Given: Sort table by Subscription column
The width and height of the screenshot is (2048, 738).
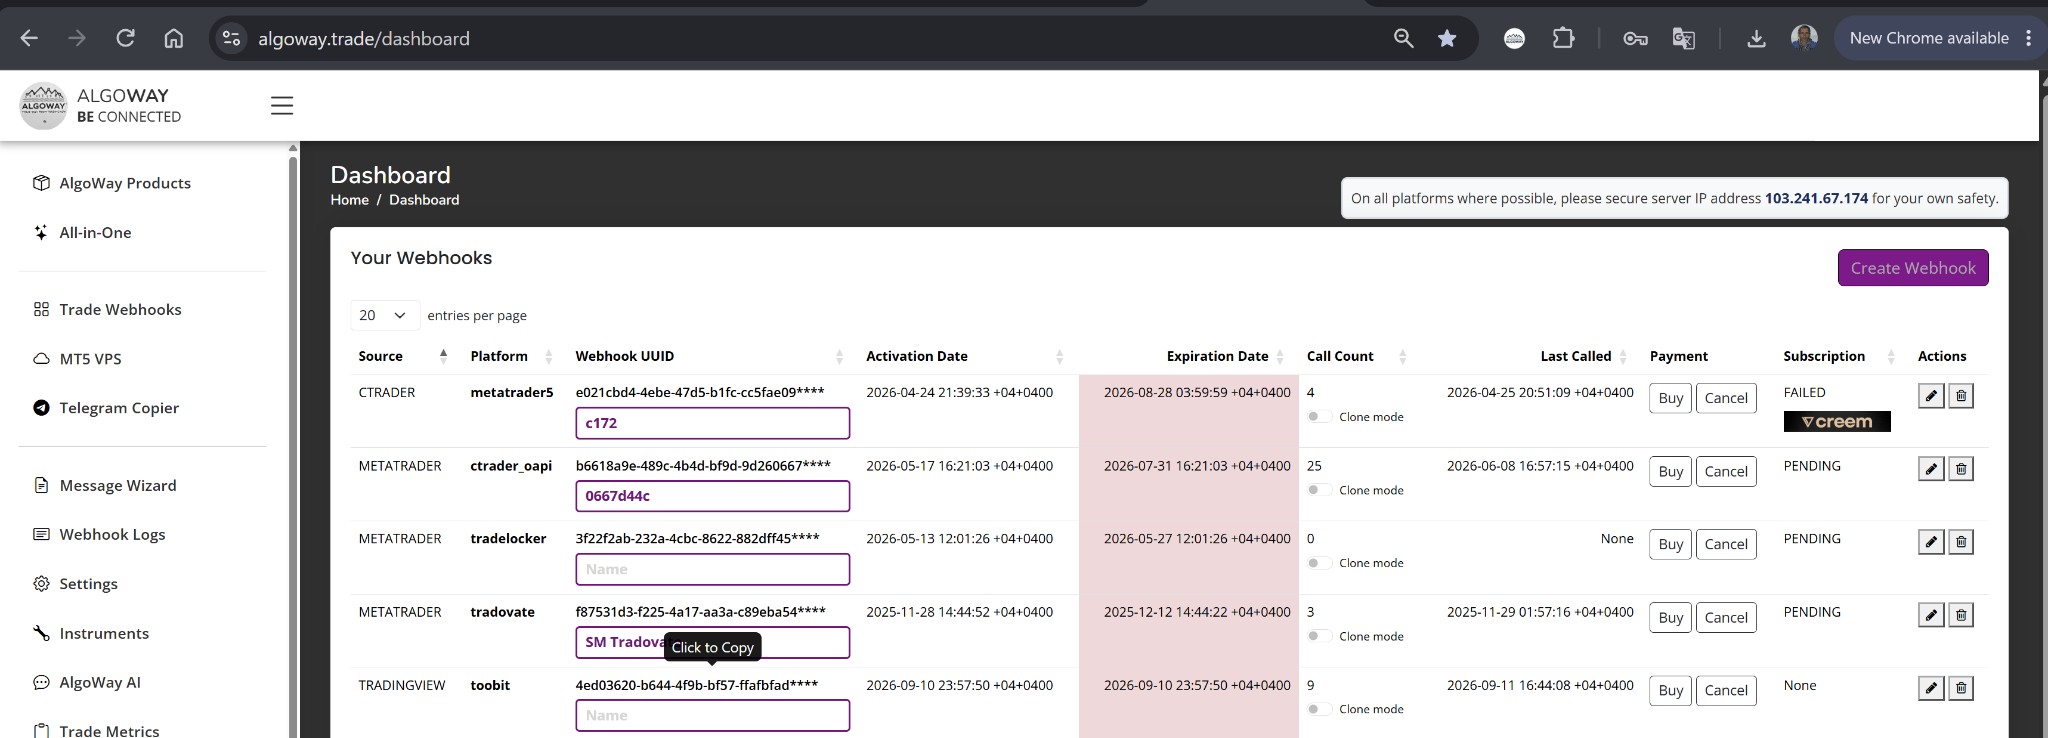Looking at the screenshot, I should click(x=1838, y=356).
